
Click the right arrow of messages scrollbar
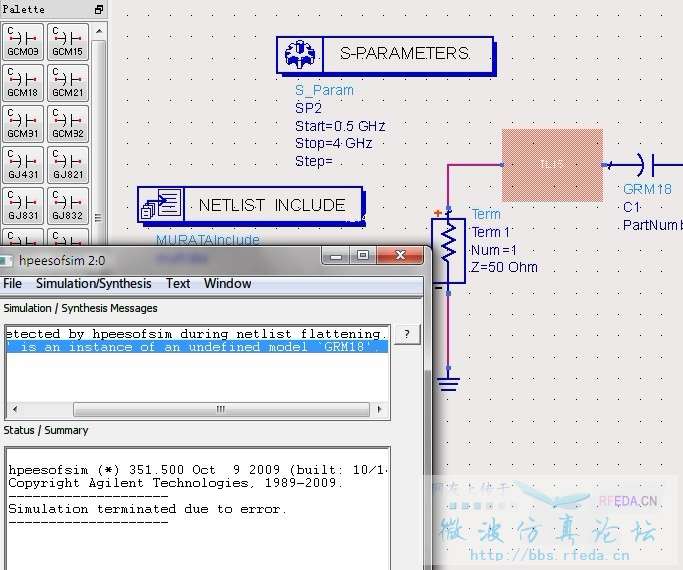pos(379,409)
